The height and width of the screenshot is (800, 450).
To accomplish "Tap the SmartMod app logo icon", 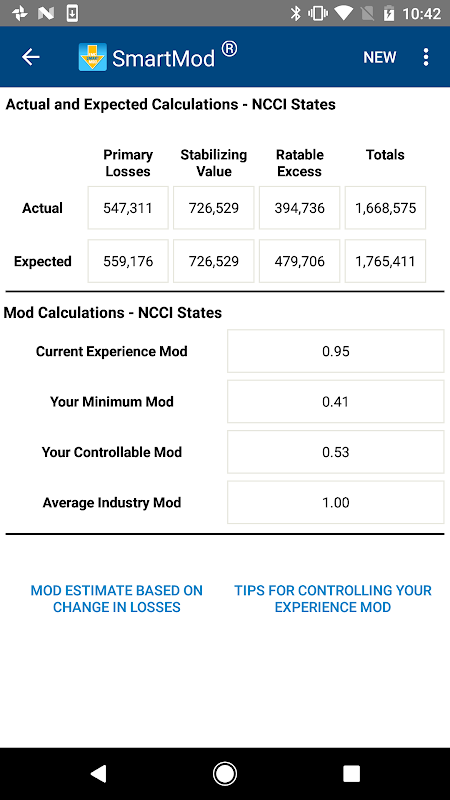I will (93, 57).
